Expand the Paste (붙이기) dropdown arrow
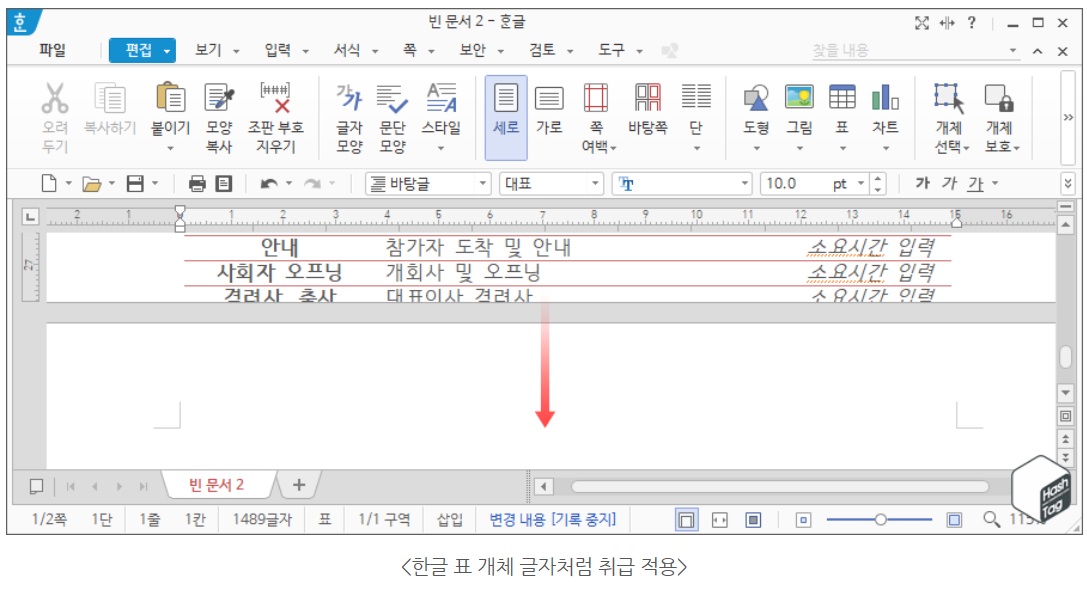The height and width of the screenshot is (589, 1087). pyautogui.click(x=171, y=148)
